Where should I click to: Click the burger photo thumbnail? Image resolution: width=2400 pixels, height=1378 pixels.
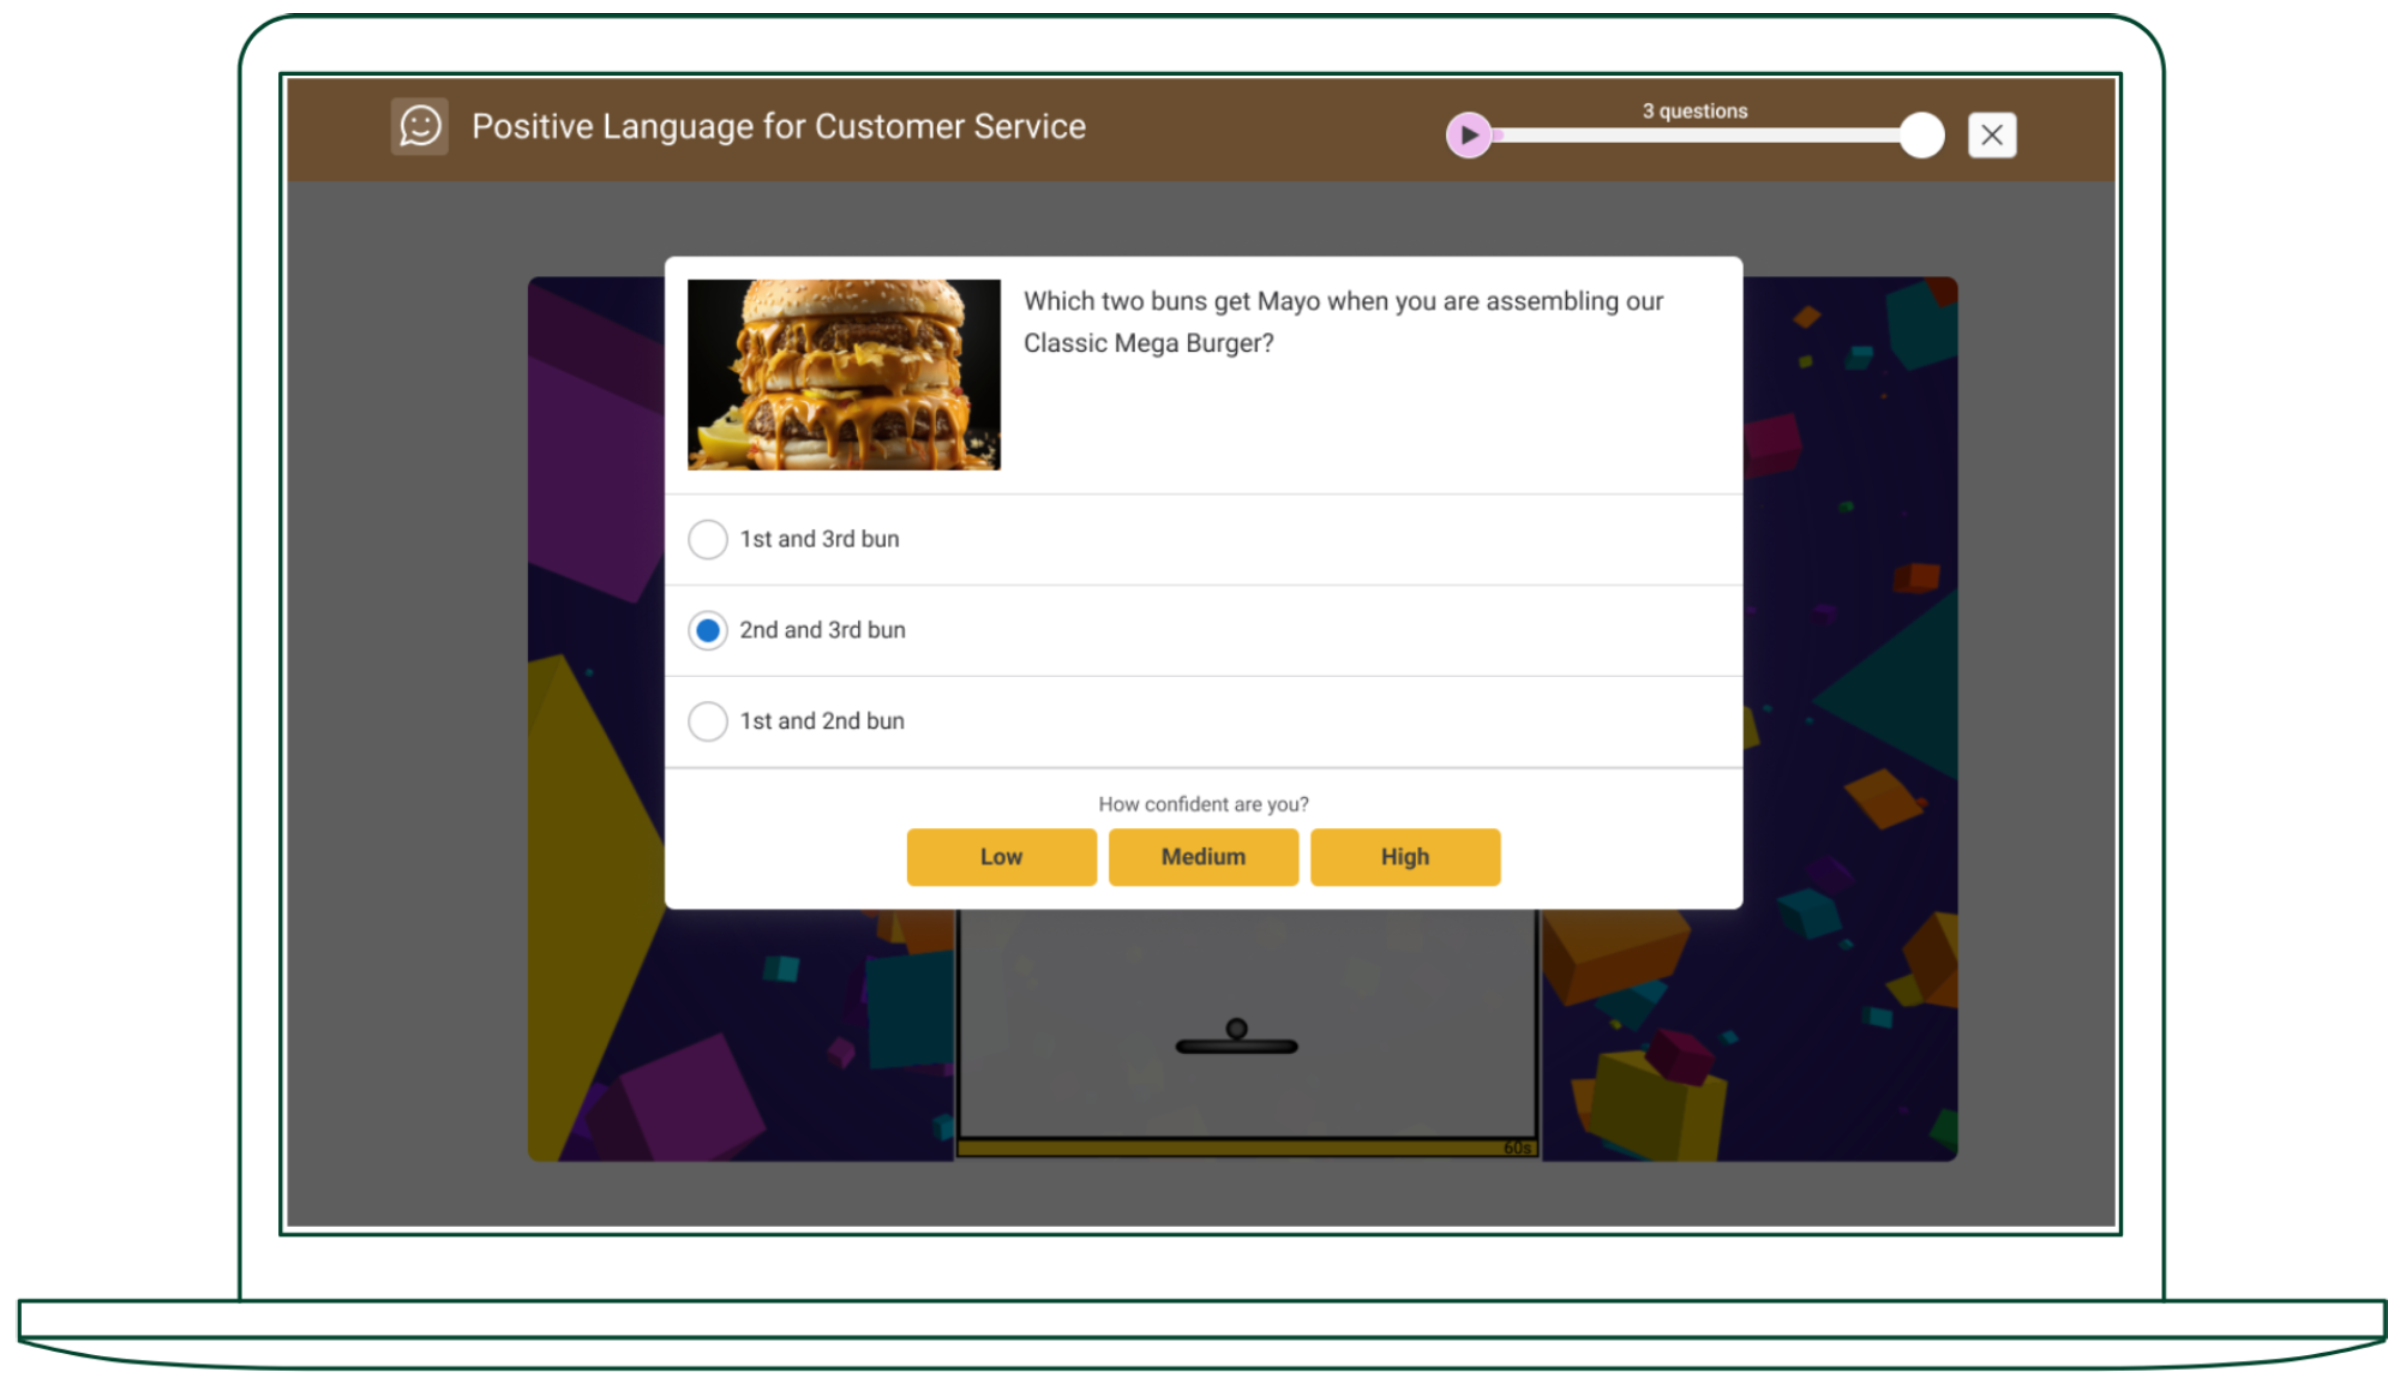tap(843, 374)
